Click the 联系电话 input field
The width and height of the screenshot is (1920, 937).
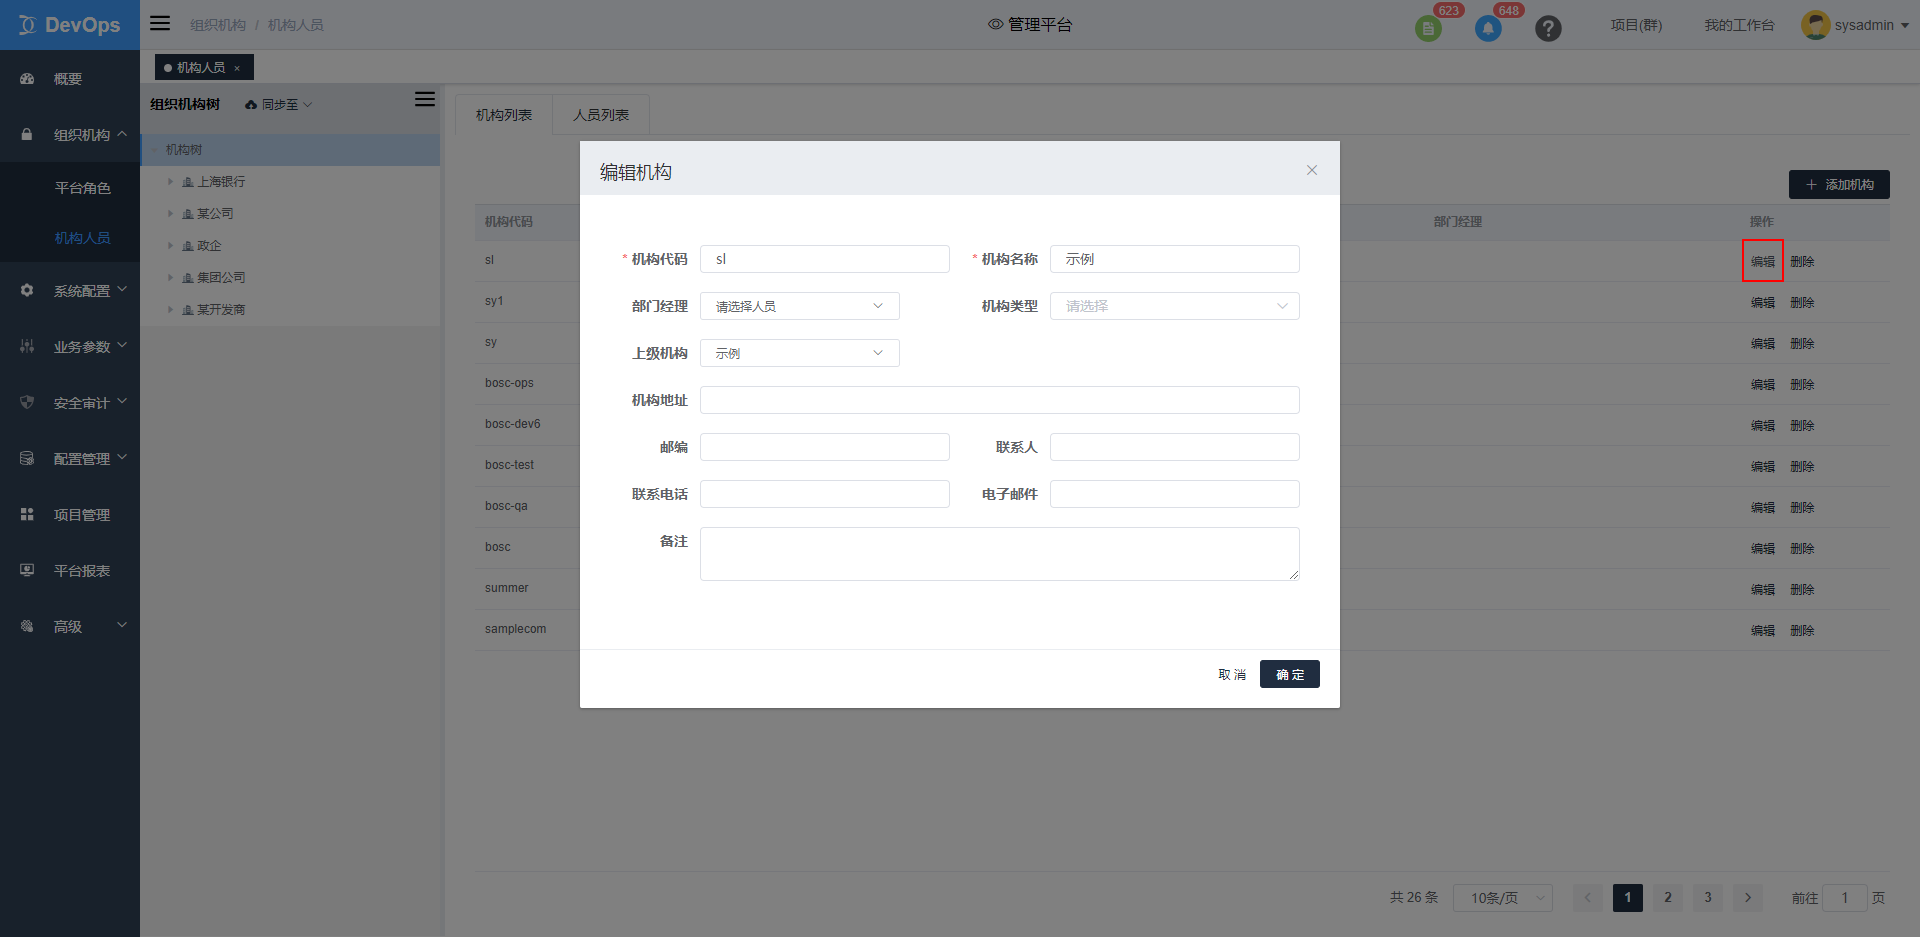tap(825, 494)
